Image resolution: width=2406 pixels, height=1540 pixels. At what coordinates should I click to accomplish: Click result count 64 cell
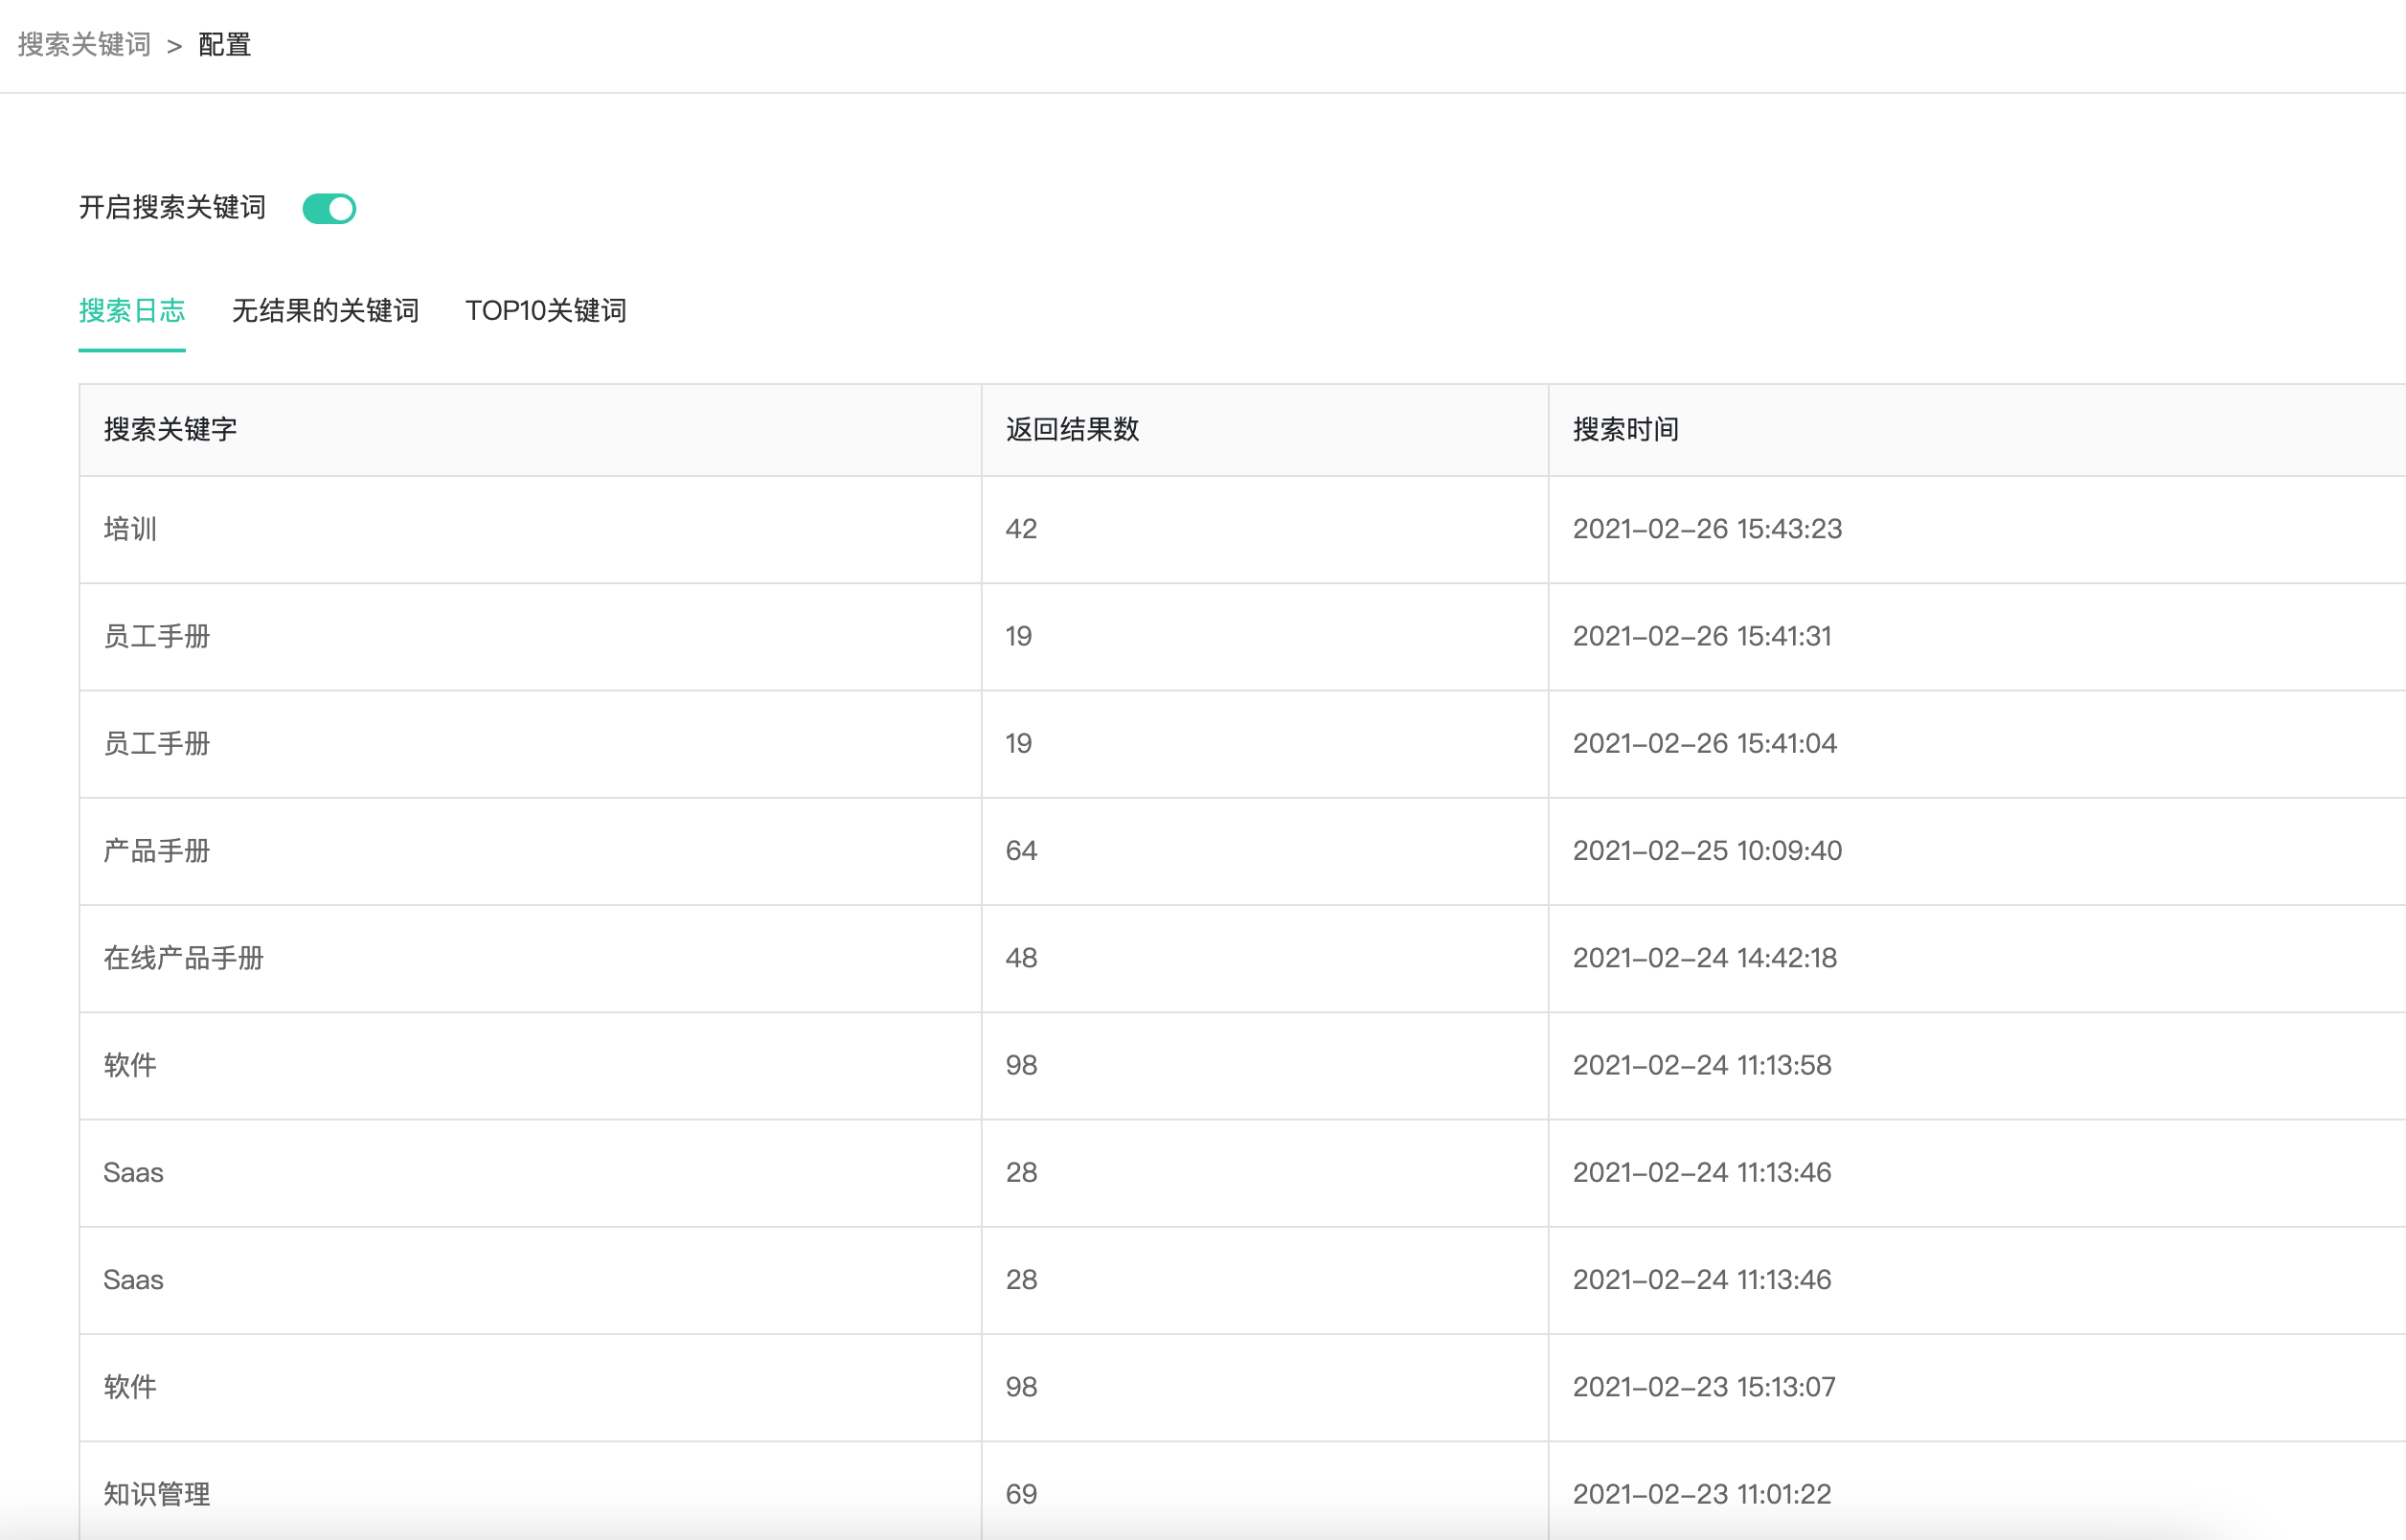1021,851
